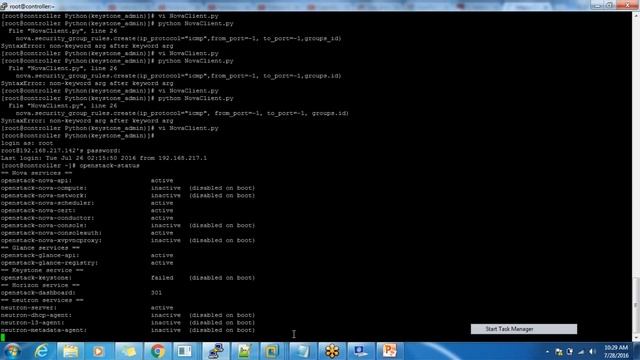Click the 'Last login: Tue Jul 26' line
The image size is (640, 360).
[104, 158]
